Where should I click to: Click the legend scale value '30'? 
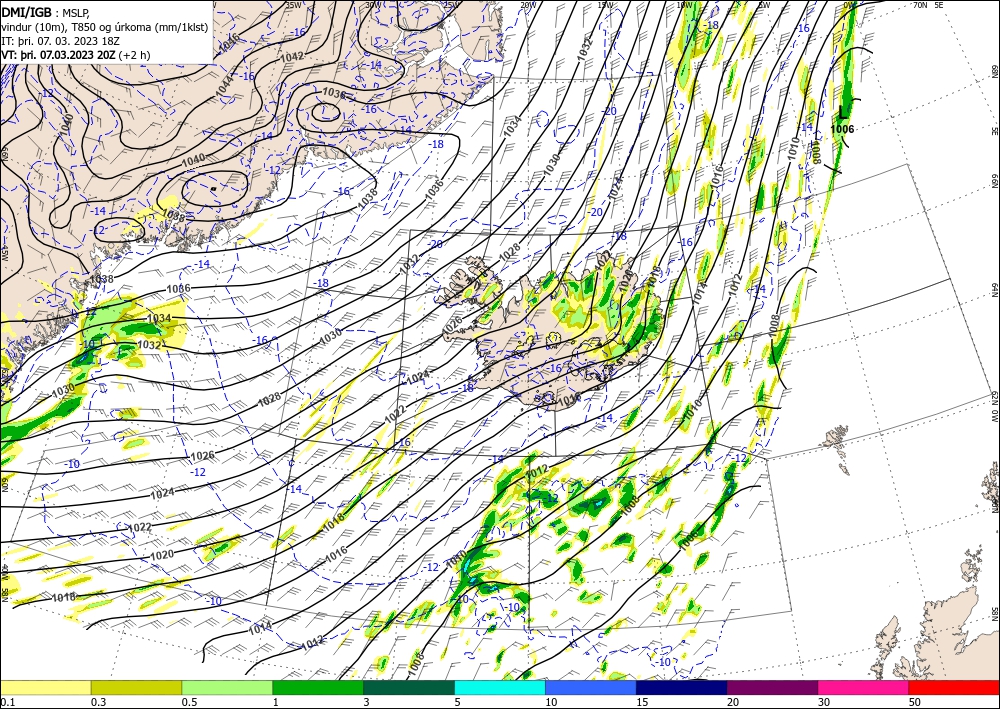tap(824, 702)
